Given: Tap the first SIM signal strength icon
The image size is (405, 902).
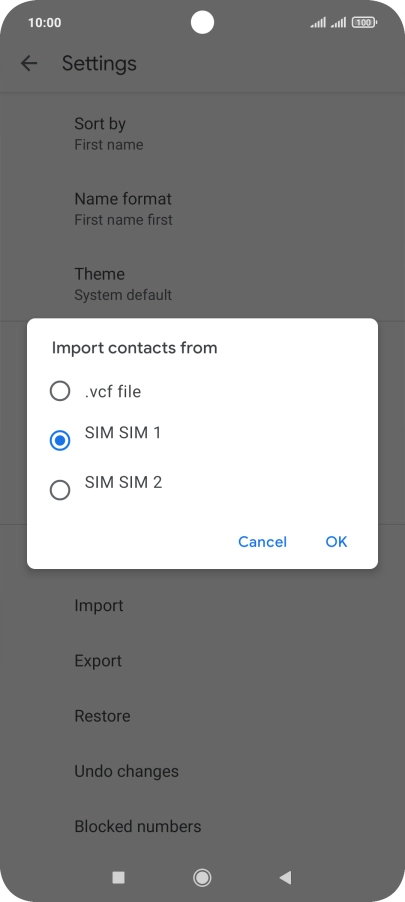Looking at the screenshot, I should point(318,22).
